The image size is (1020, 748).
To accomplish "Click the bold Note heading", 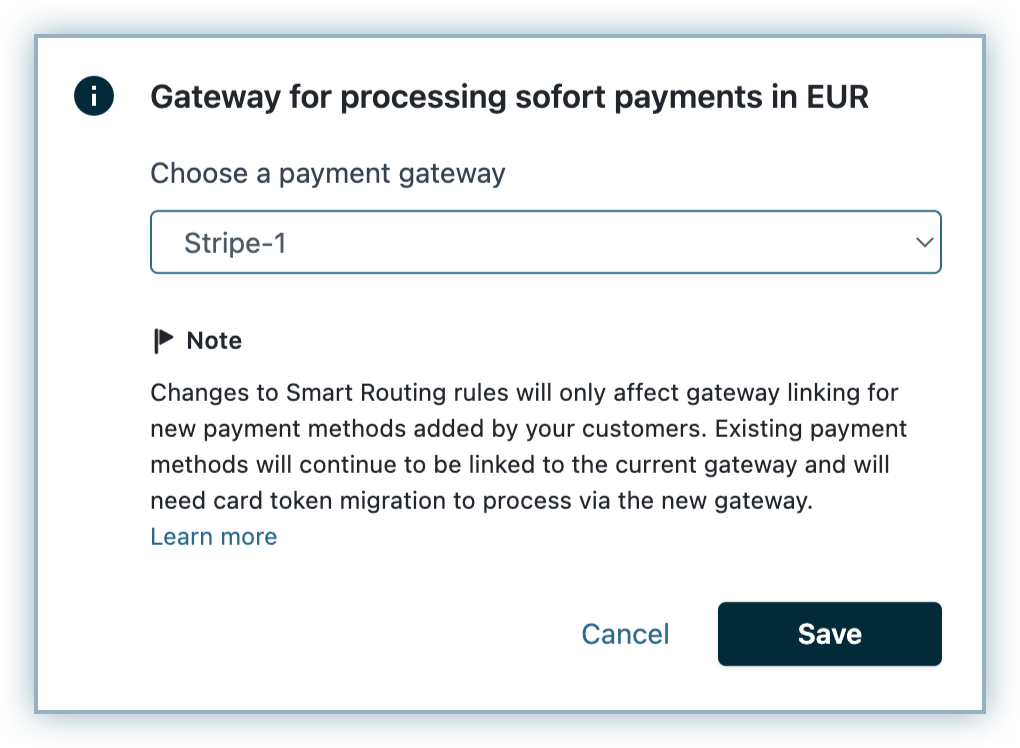I will point(214,341).
